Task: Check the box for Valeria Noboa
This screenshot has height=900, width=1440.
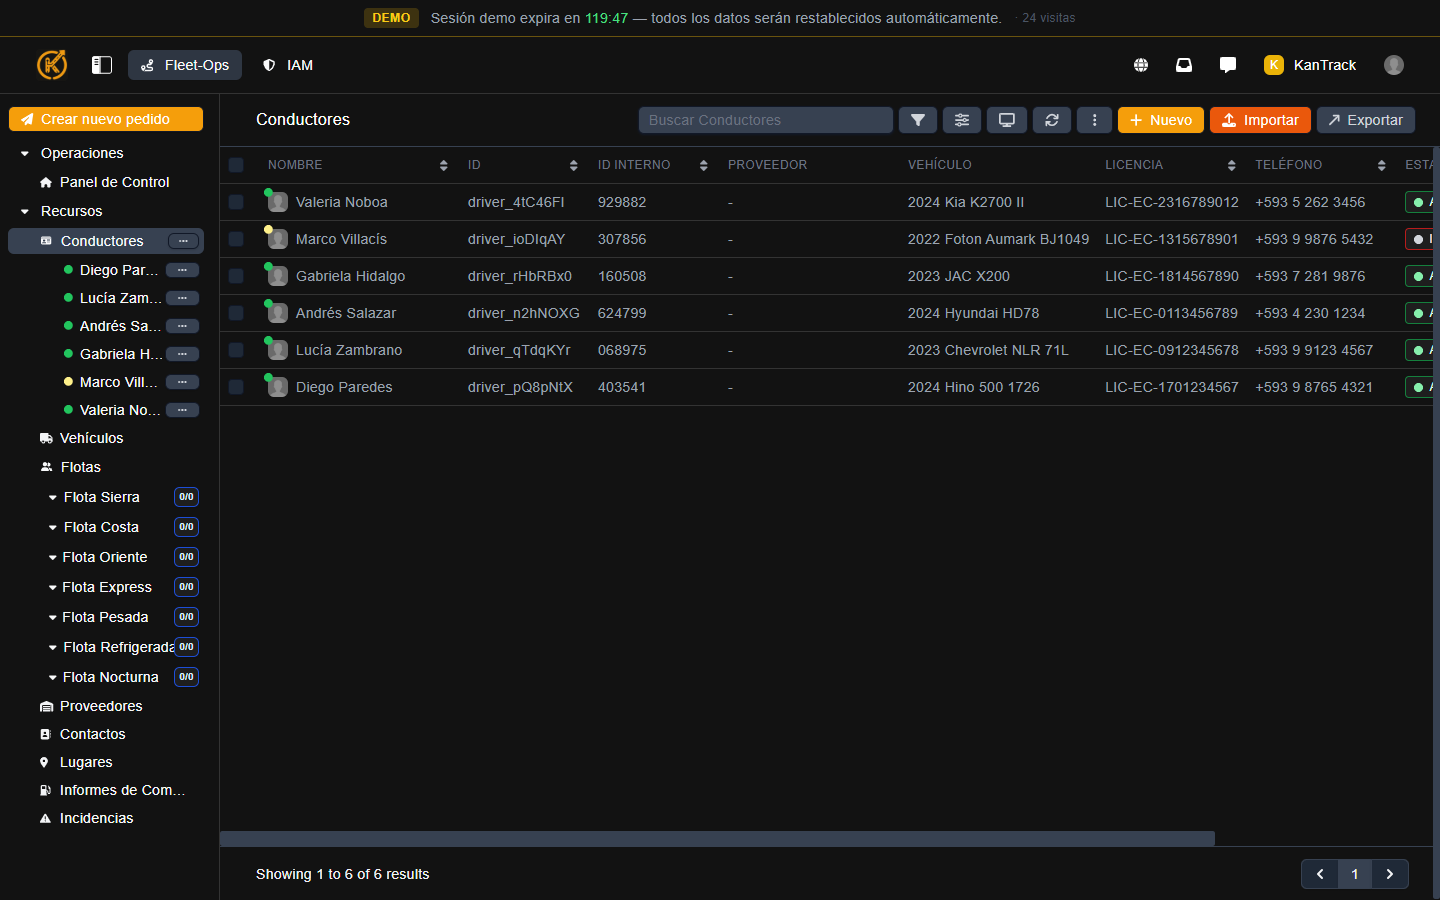Action: click(x=236, y=202)
